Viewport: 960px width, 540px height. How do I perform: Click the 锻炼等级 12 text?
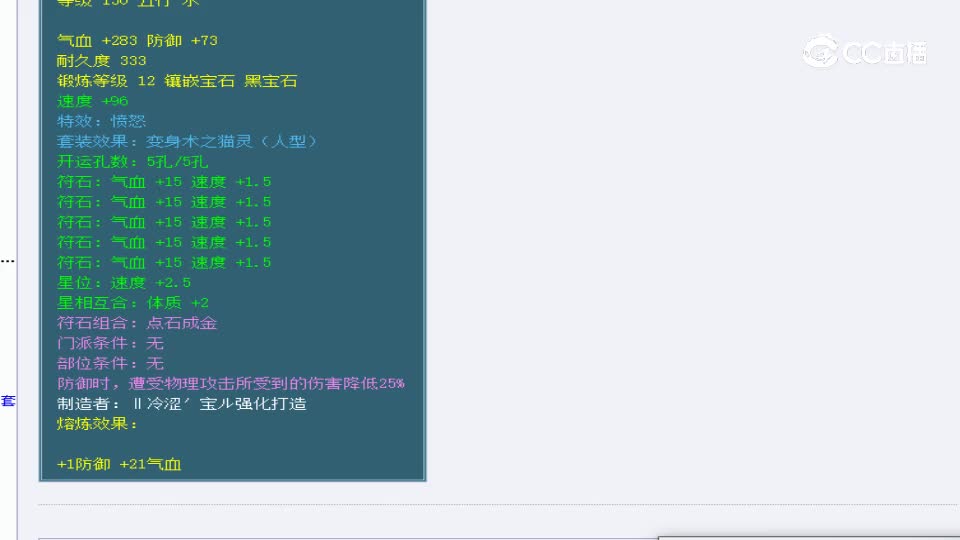point(105,81)
